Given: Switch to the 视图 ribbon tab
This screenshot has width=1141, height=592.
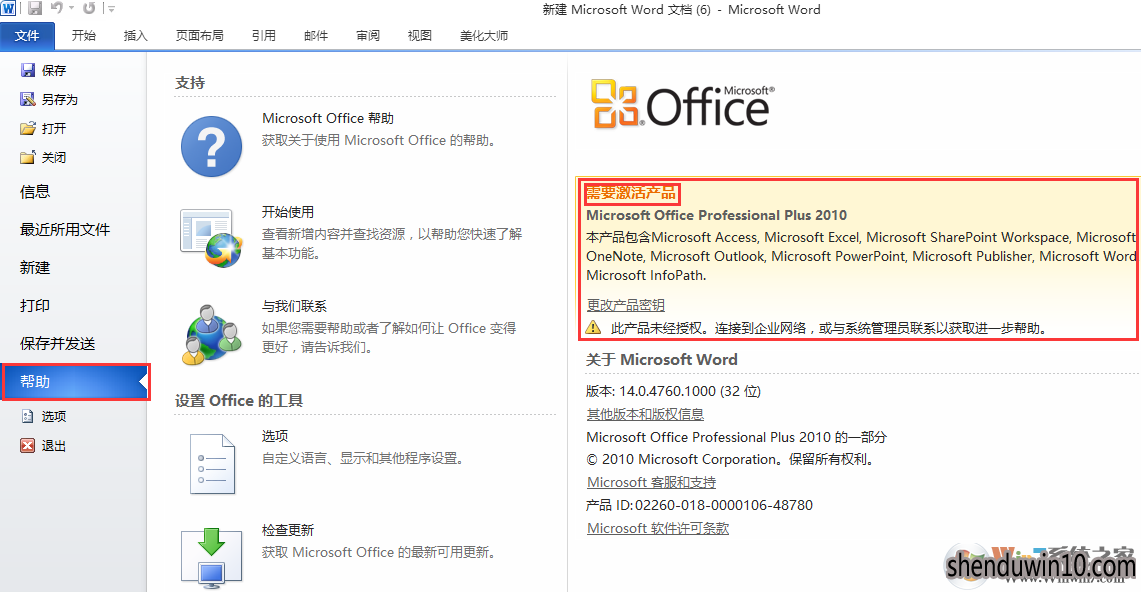Looking at the screenshot, I should tap(420, 36).
